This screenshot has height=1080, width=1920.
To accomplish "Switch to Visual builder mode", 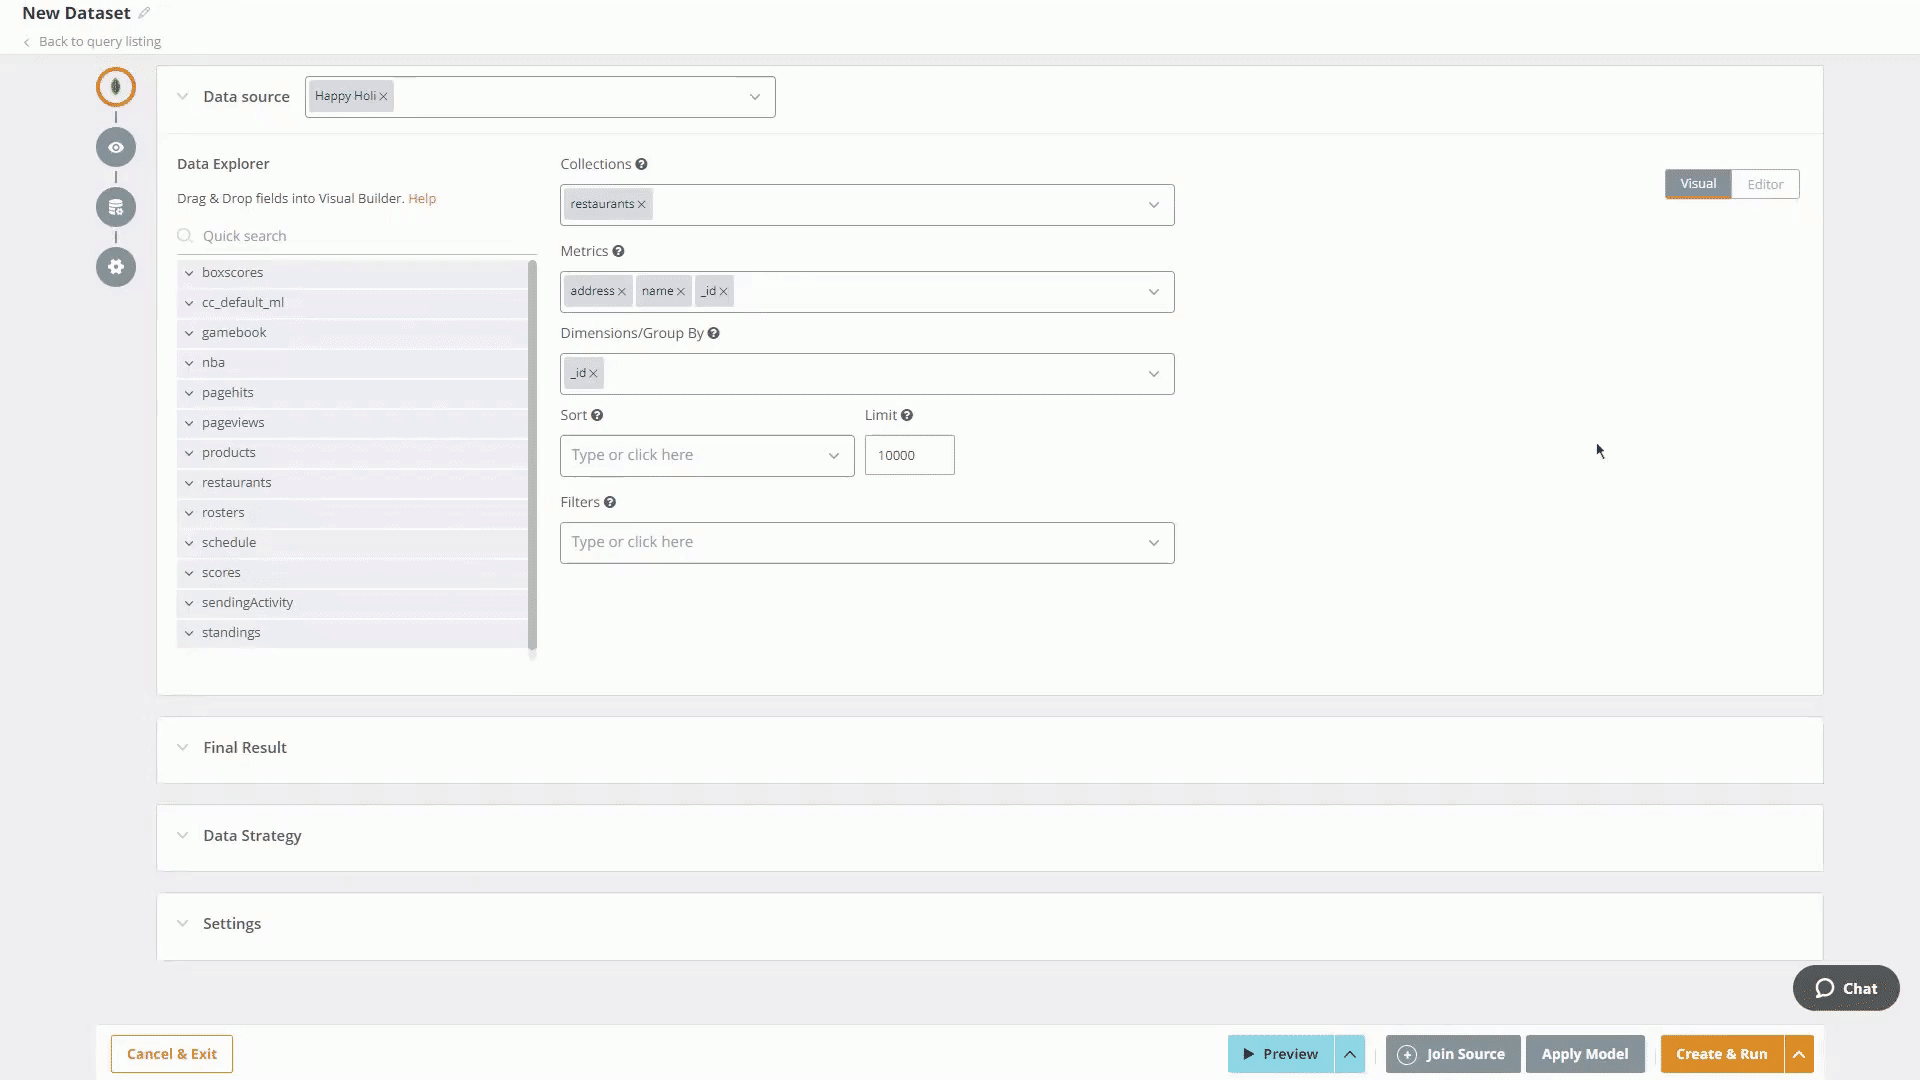I will (1697, 184).
